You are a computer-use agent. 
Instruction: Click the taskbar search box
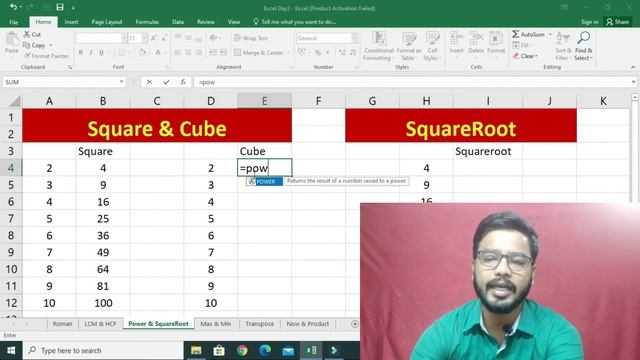(103, 351)
